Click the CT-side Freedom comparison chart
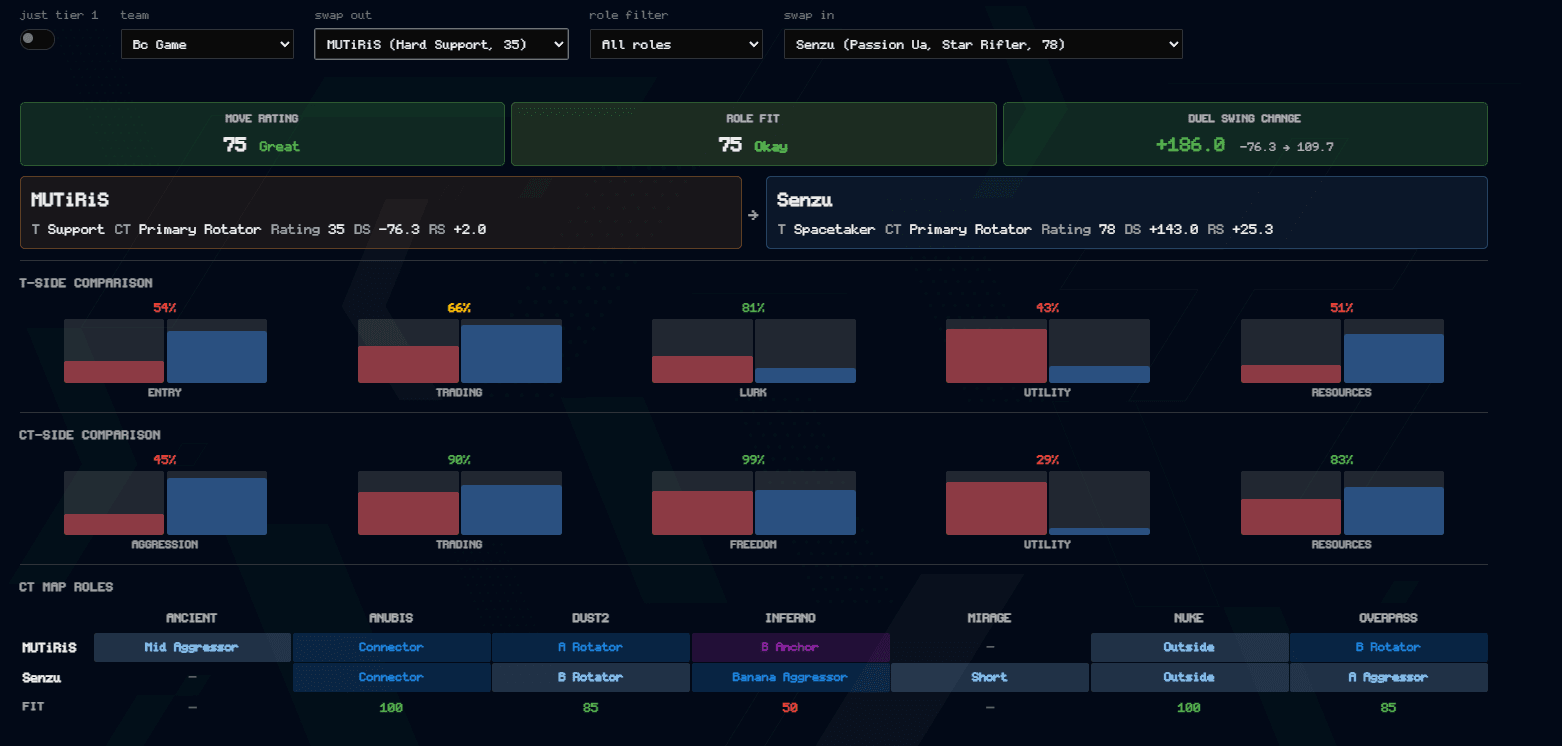This screenshot has height=746, width=1562. (754, 503)
